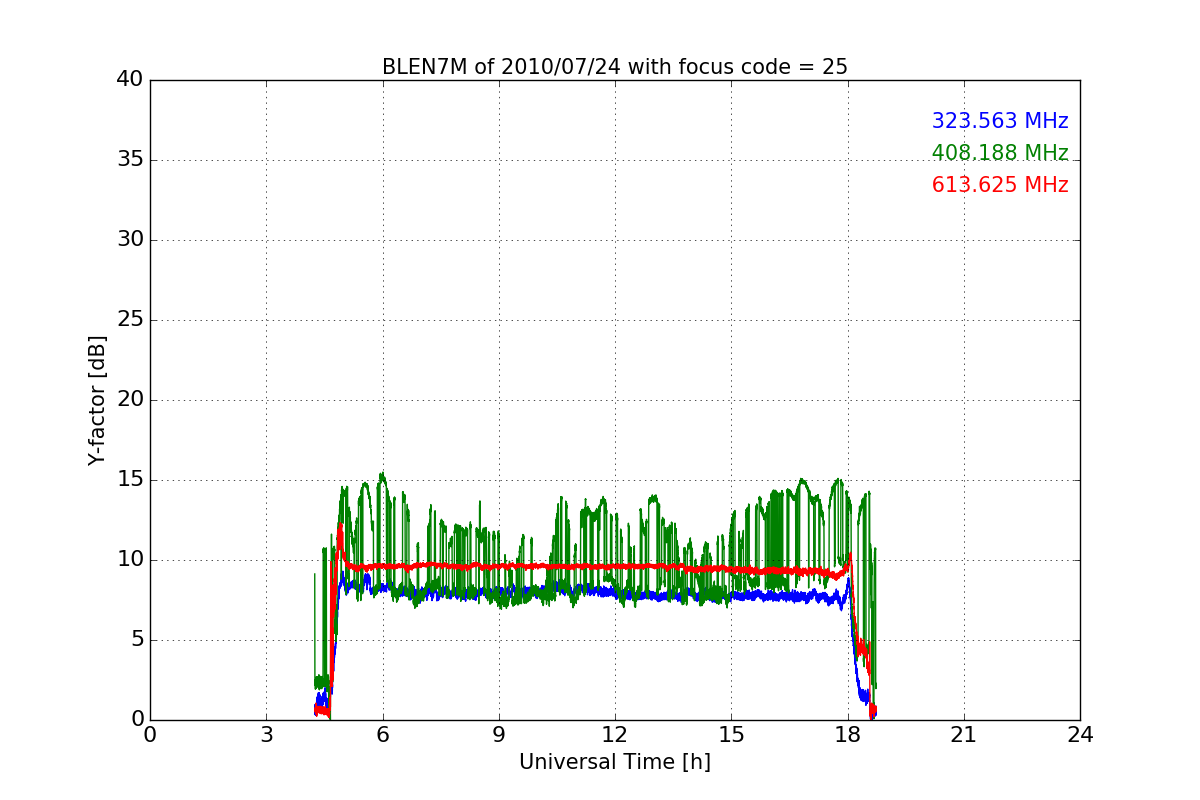The width and height of the screenshot is (1200, 800).
Task: Select the 323.563 MHz legend label
Action: pos(1000,121)
